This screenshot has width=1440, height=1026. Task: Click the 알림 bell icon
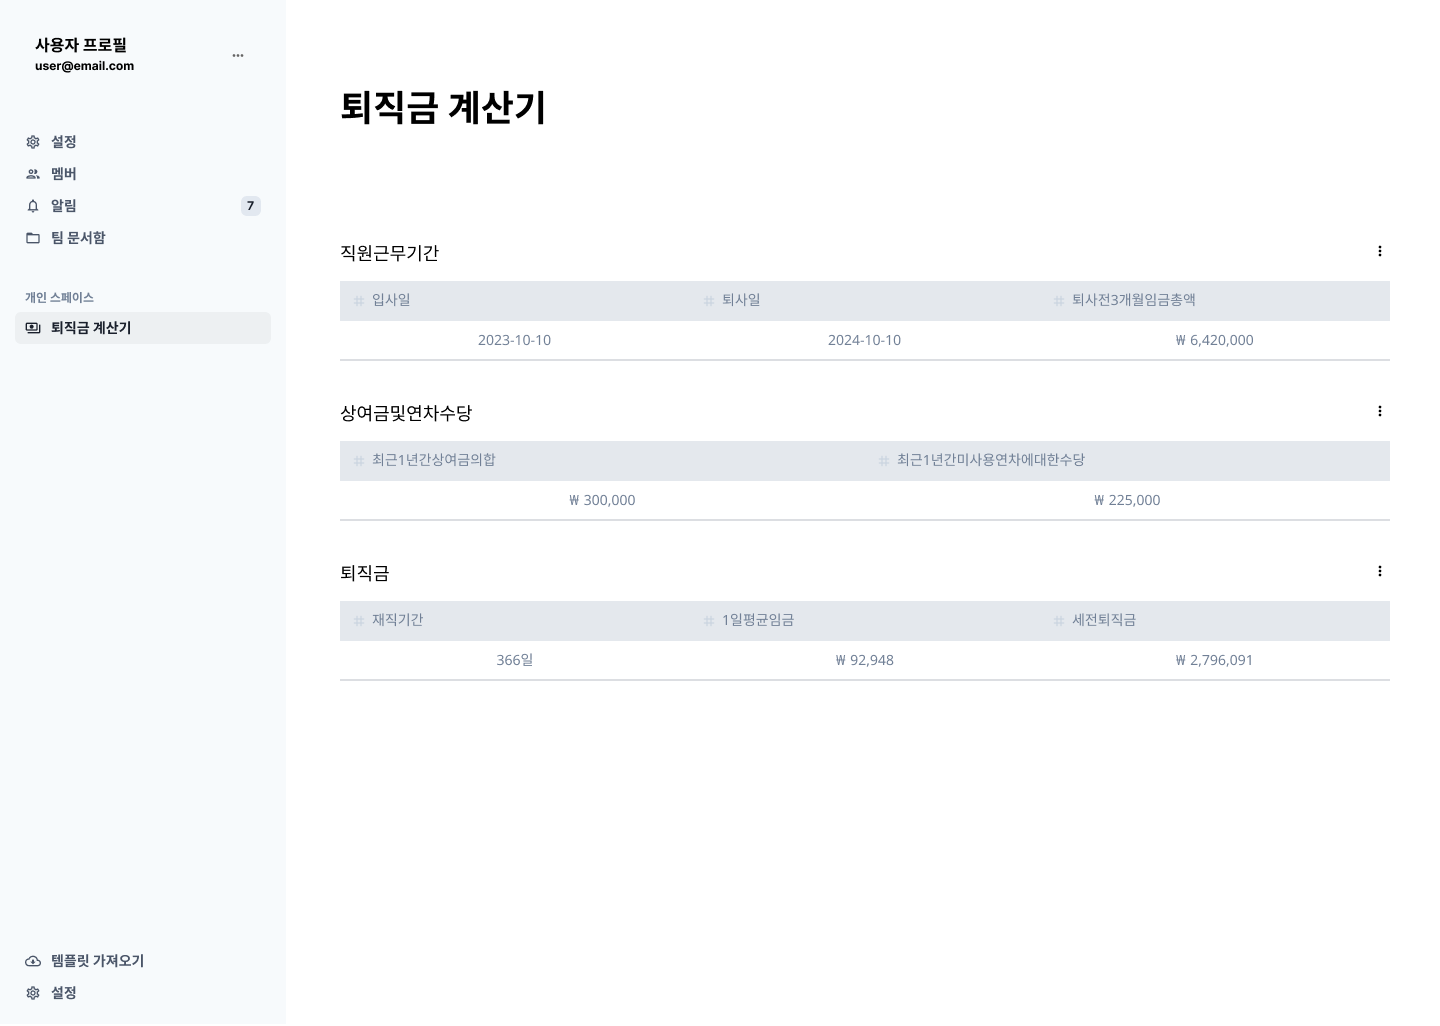click(33, 206)
